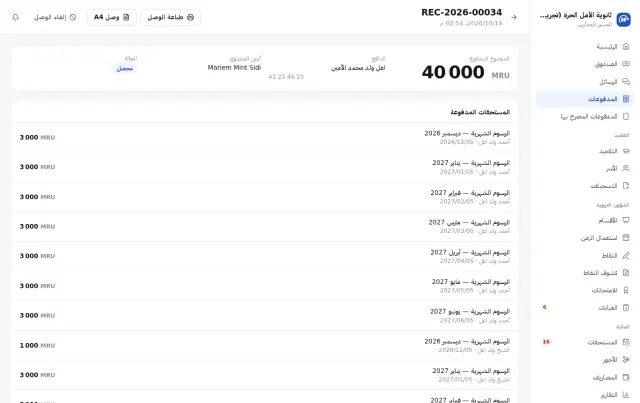Open 'استعمال الزمن' timetable icon in sidebar

626,238
